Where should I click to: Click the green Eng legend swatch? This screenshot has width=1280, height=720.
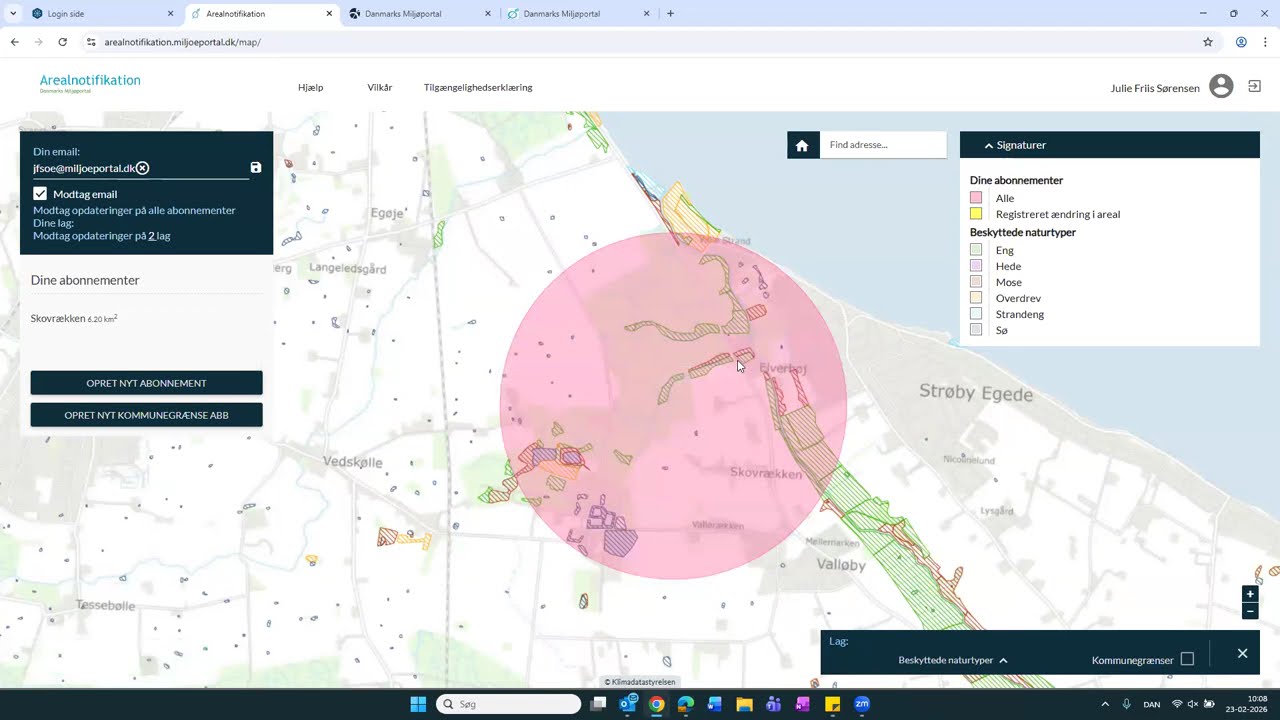[976, 250]
